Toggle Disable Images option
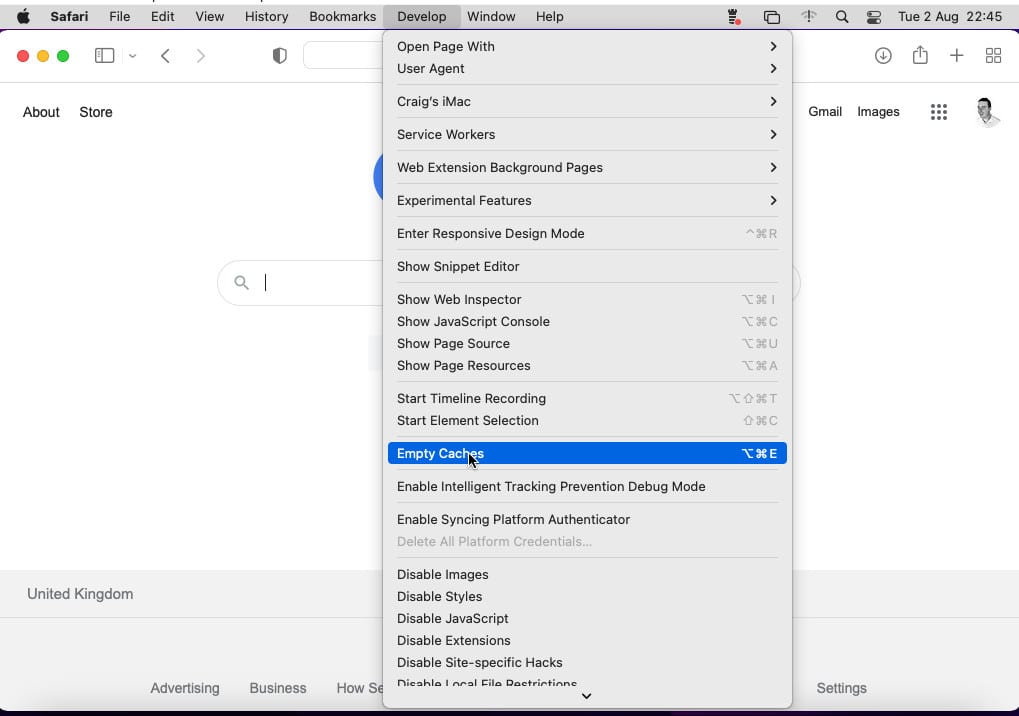1019x716 pixels. coord(587,574)
